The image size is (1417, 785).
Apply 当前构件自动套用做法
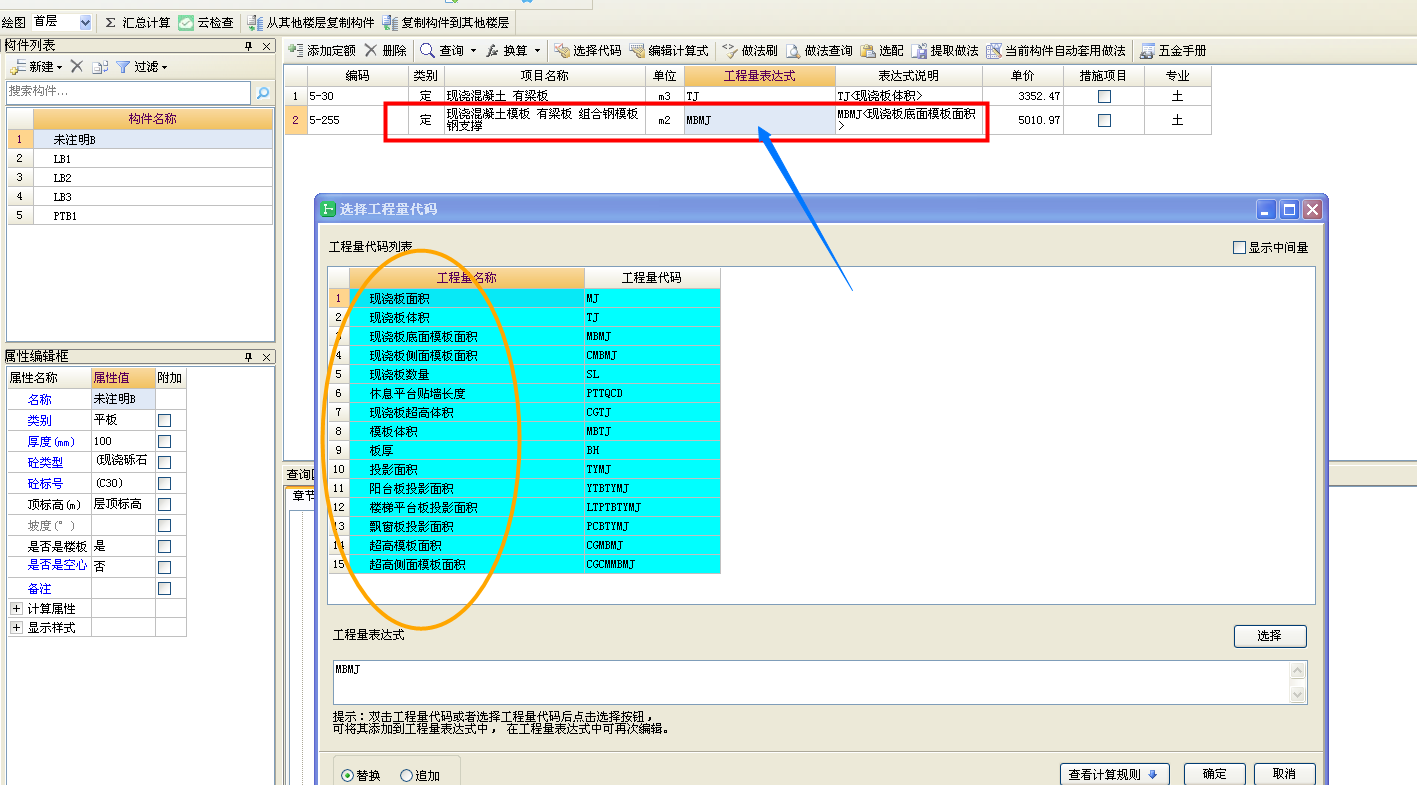click(1056, 50)
